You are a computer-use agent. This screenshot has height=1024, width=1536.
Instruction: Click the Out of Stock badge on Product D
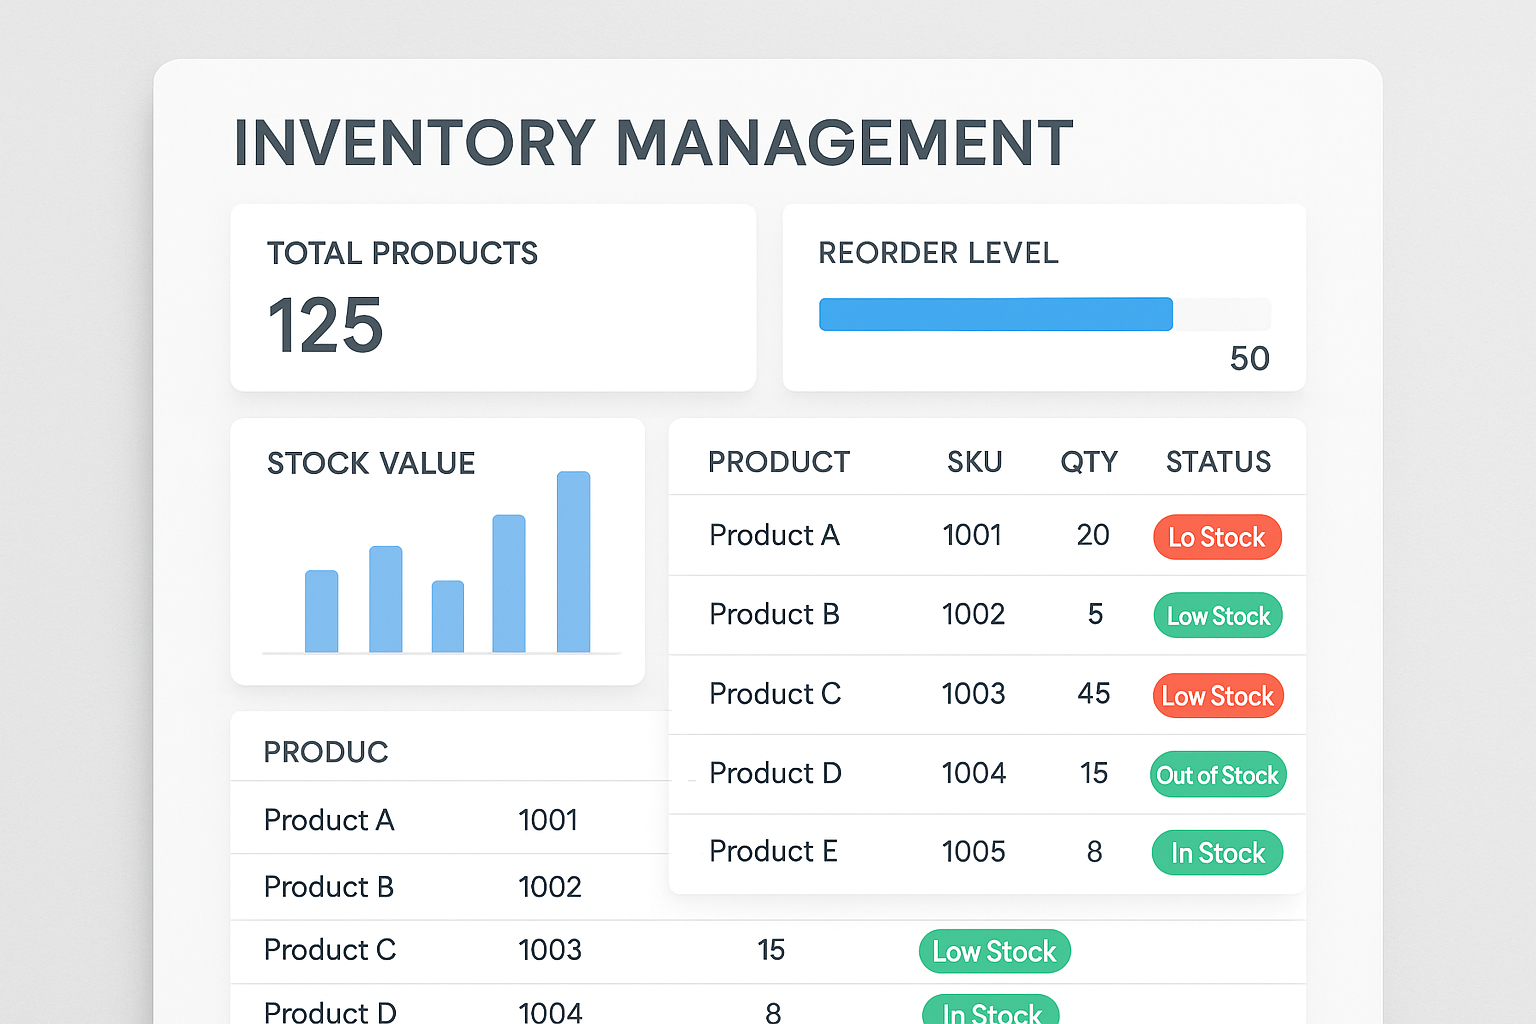click(1217, 774)
